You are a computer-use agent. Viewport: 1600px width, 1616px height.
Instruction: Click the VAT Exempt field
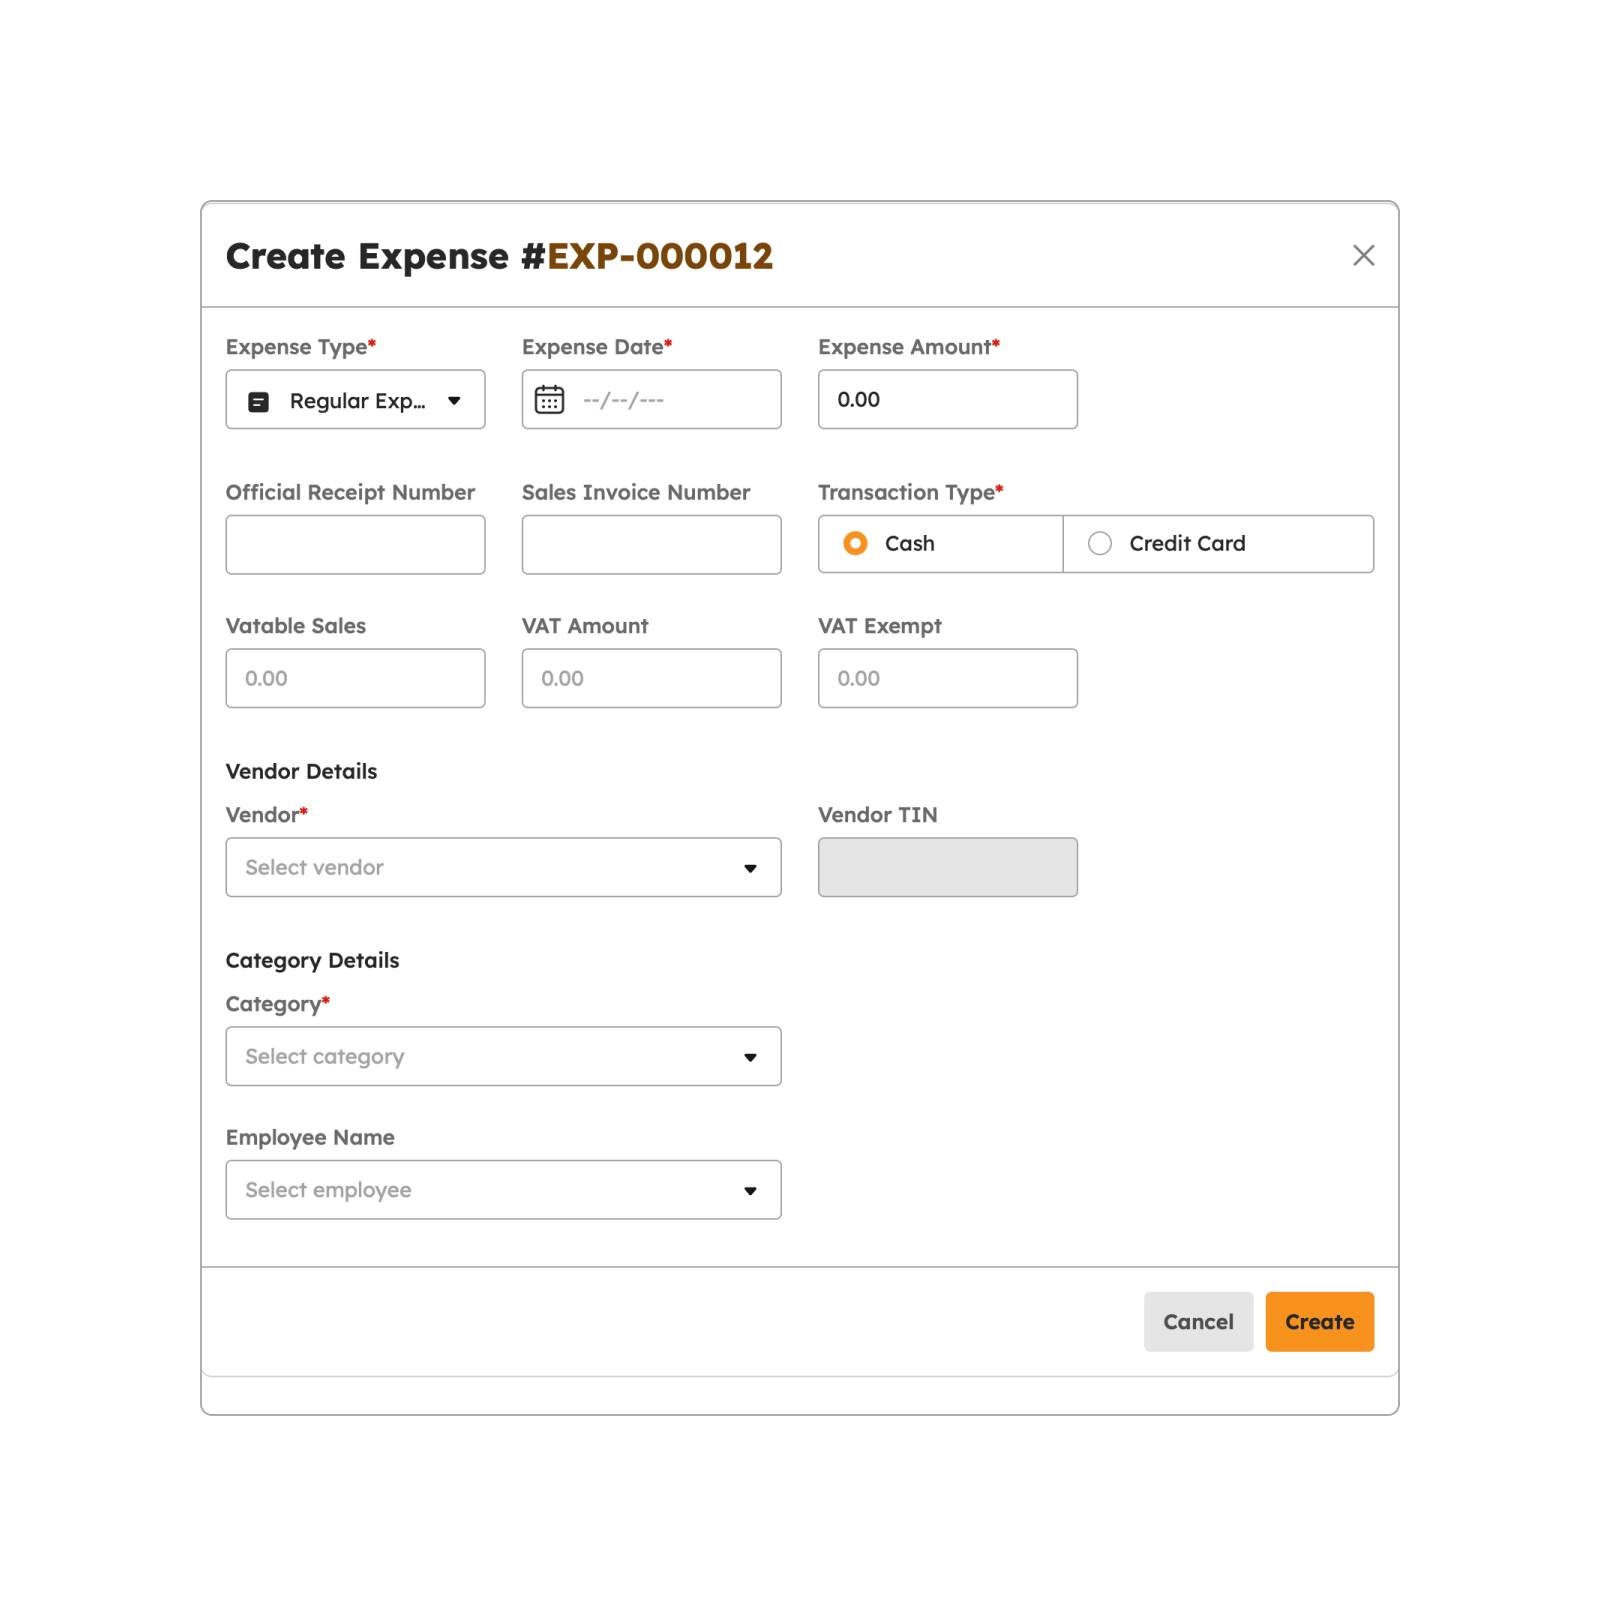947,678
